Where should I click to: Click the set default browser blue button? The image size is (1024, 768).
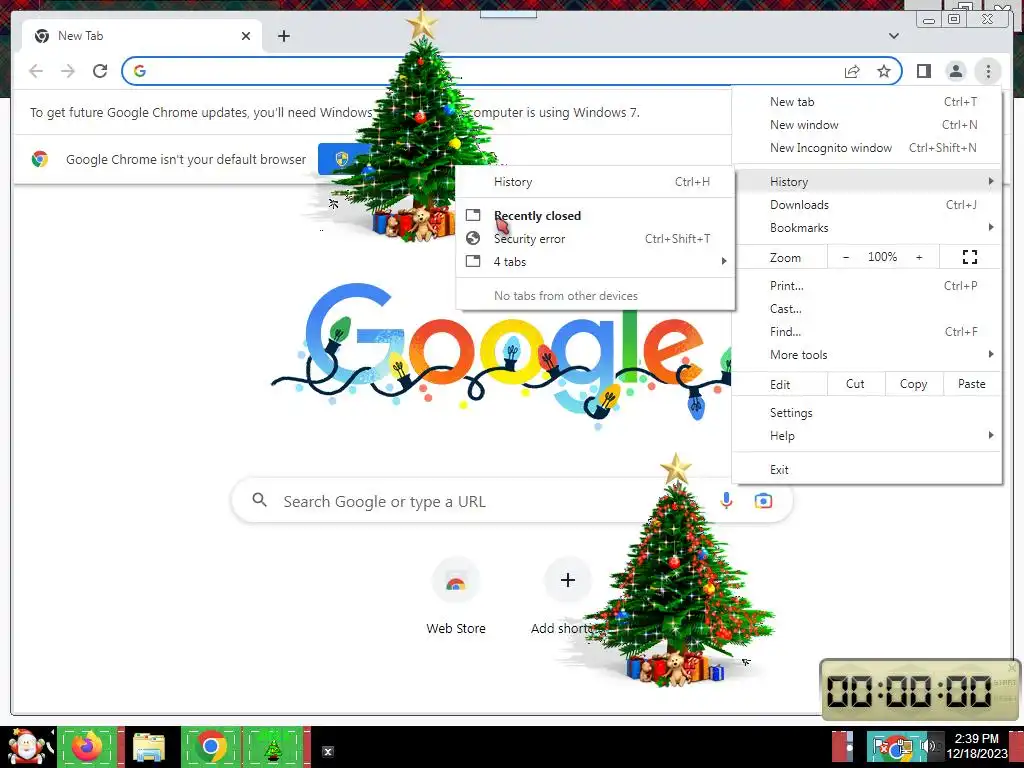[345, 159]
